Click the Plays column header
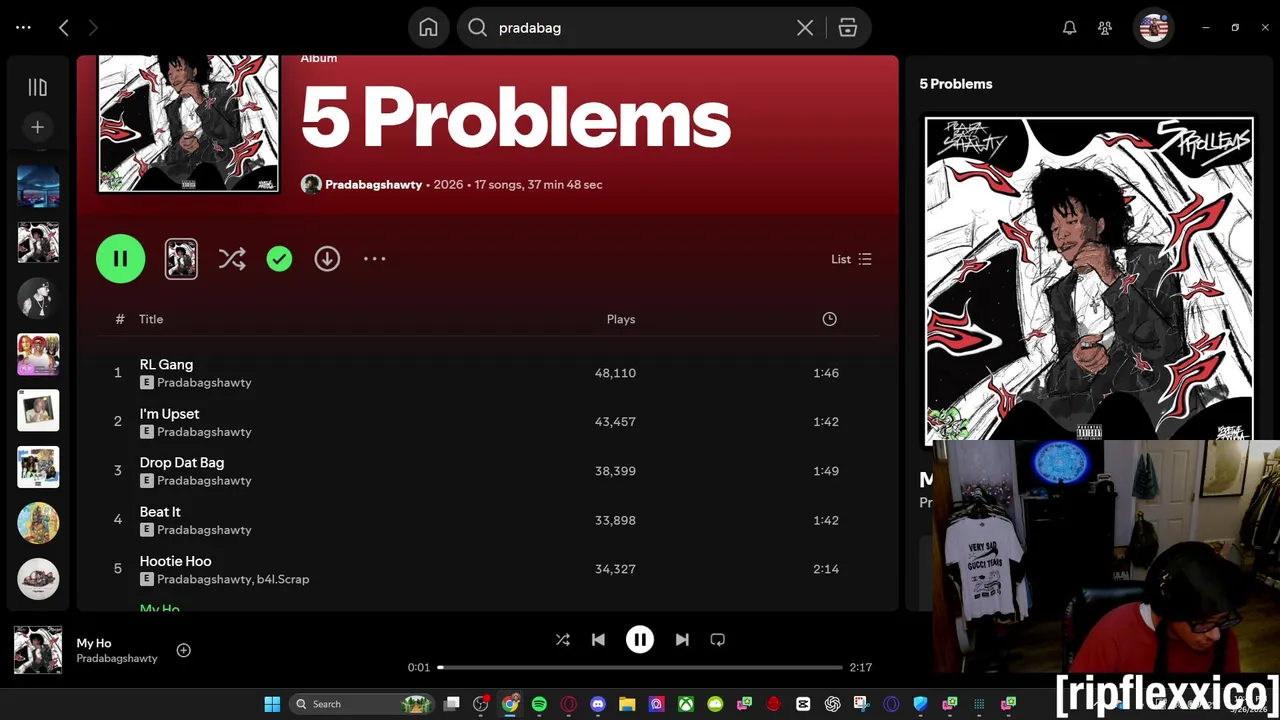Viewport: 1280px width, 720px height. tap(621, 319)
